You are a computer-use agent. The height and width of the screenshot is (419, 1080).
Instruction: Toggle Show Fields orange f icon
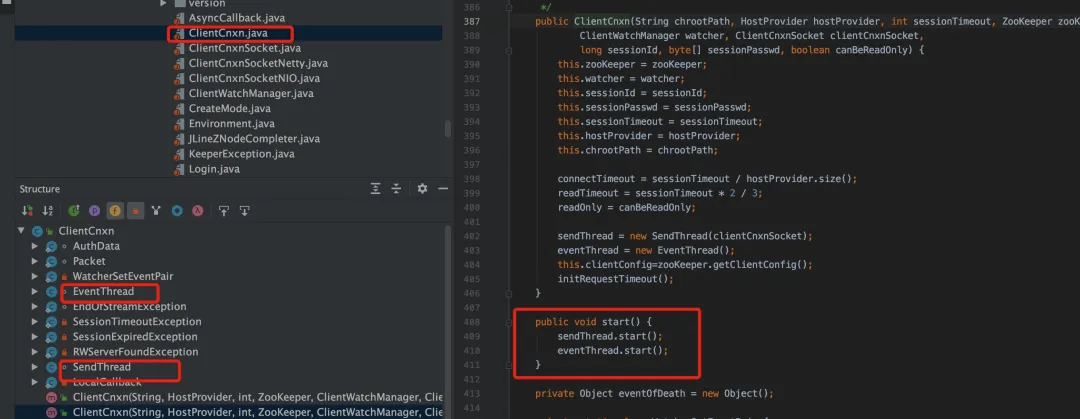click(x=115, y=211)
